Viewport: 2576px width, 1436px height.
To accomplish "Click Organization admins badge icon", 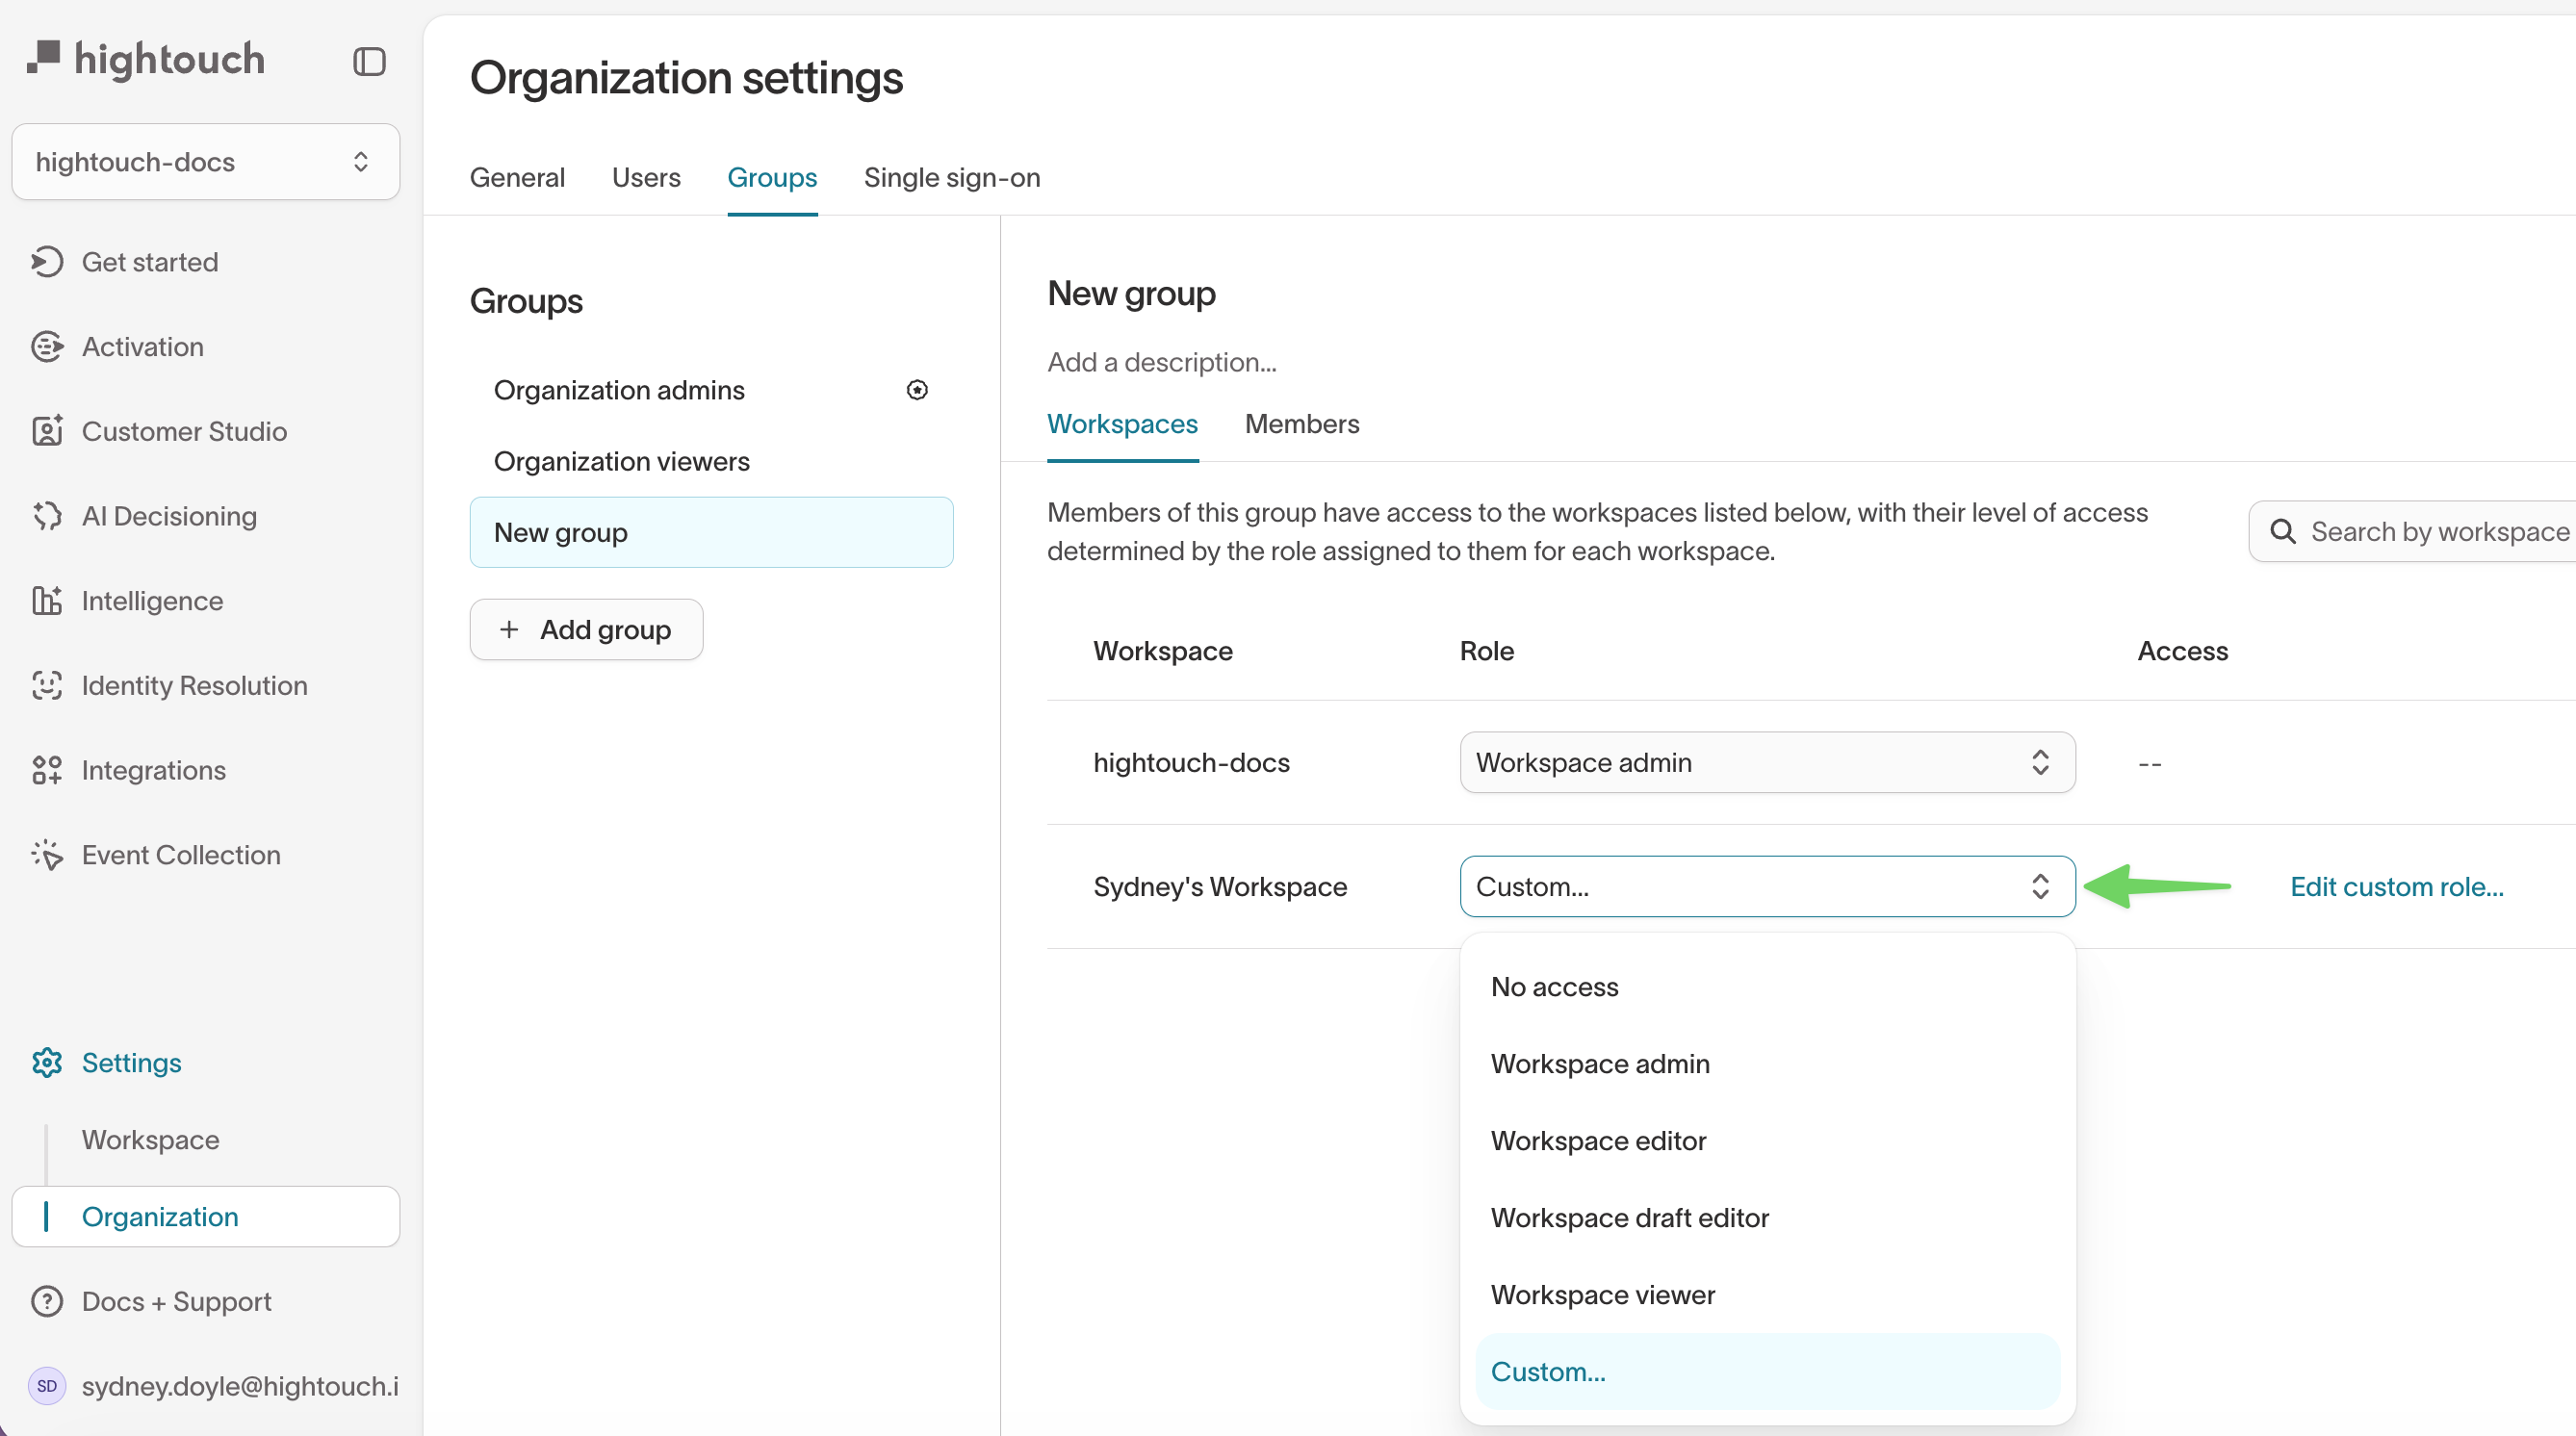I will pyautogui.click(x=916, y=390).
